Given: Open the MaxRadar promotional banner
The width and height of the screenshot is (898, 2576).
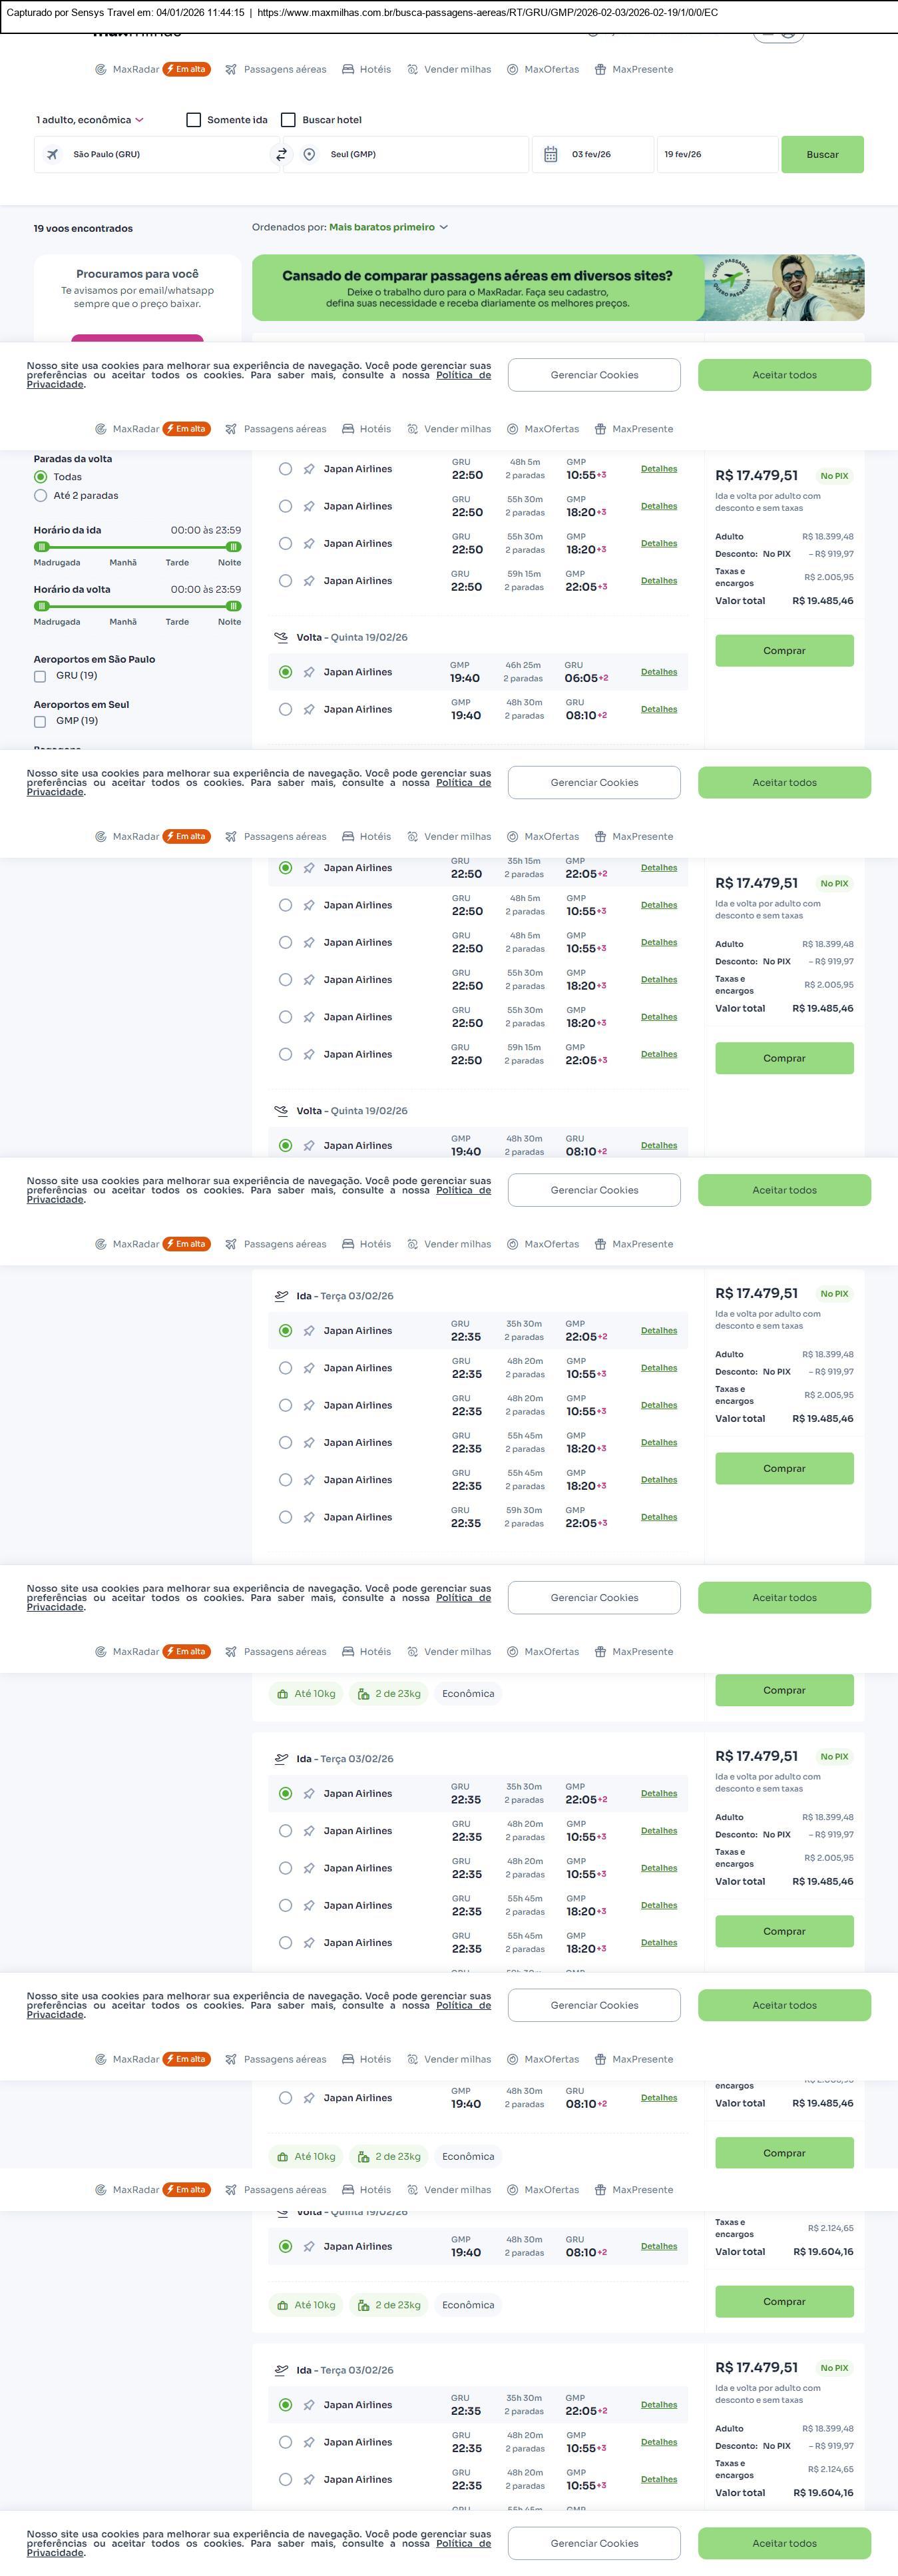Looking at the screenshot, I should pyautogui.click(x=558, y=288).
